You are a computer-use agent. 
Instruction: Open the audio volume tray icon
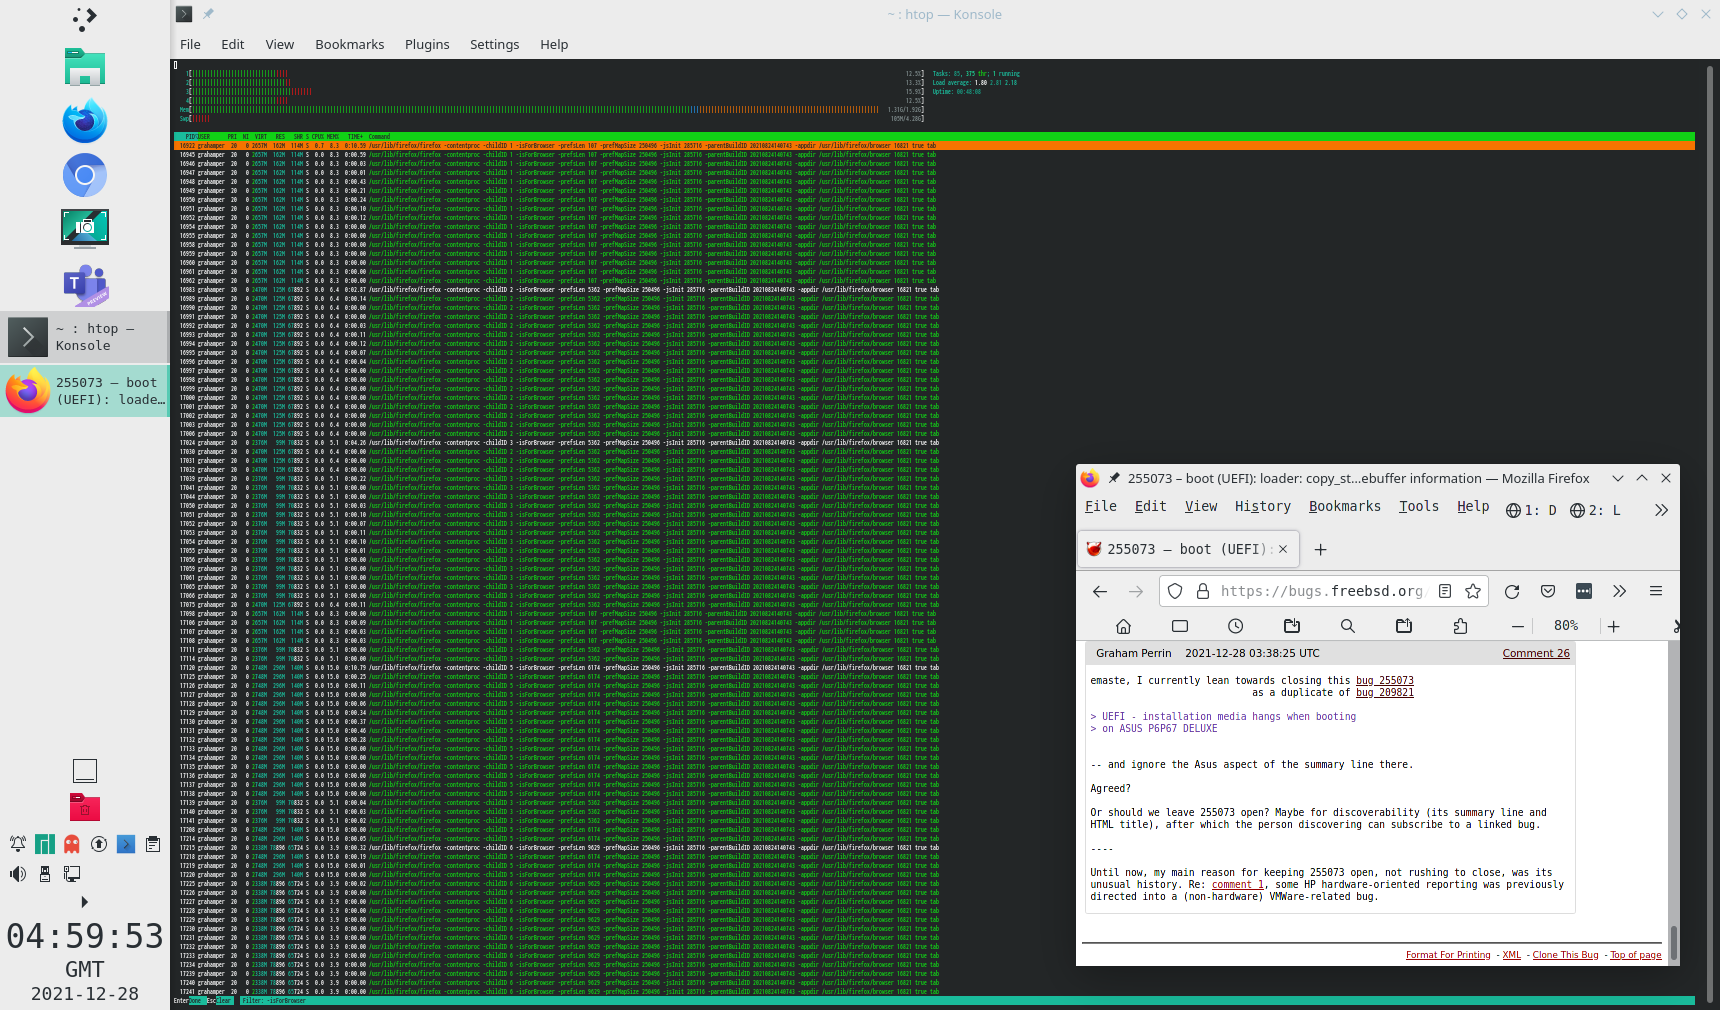click(x=18, y=874)
